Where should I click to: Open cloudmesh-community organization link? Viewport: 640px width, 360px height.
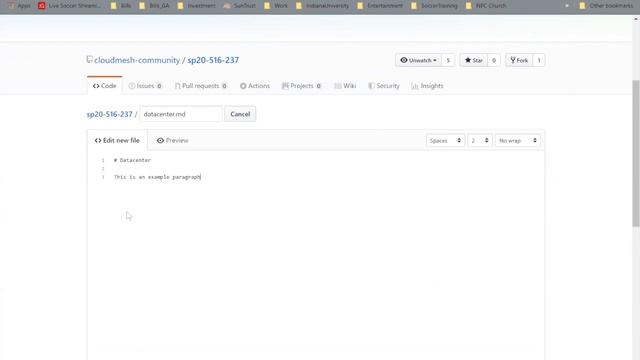pyautogui.click(x=137, y=60)
